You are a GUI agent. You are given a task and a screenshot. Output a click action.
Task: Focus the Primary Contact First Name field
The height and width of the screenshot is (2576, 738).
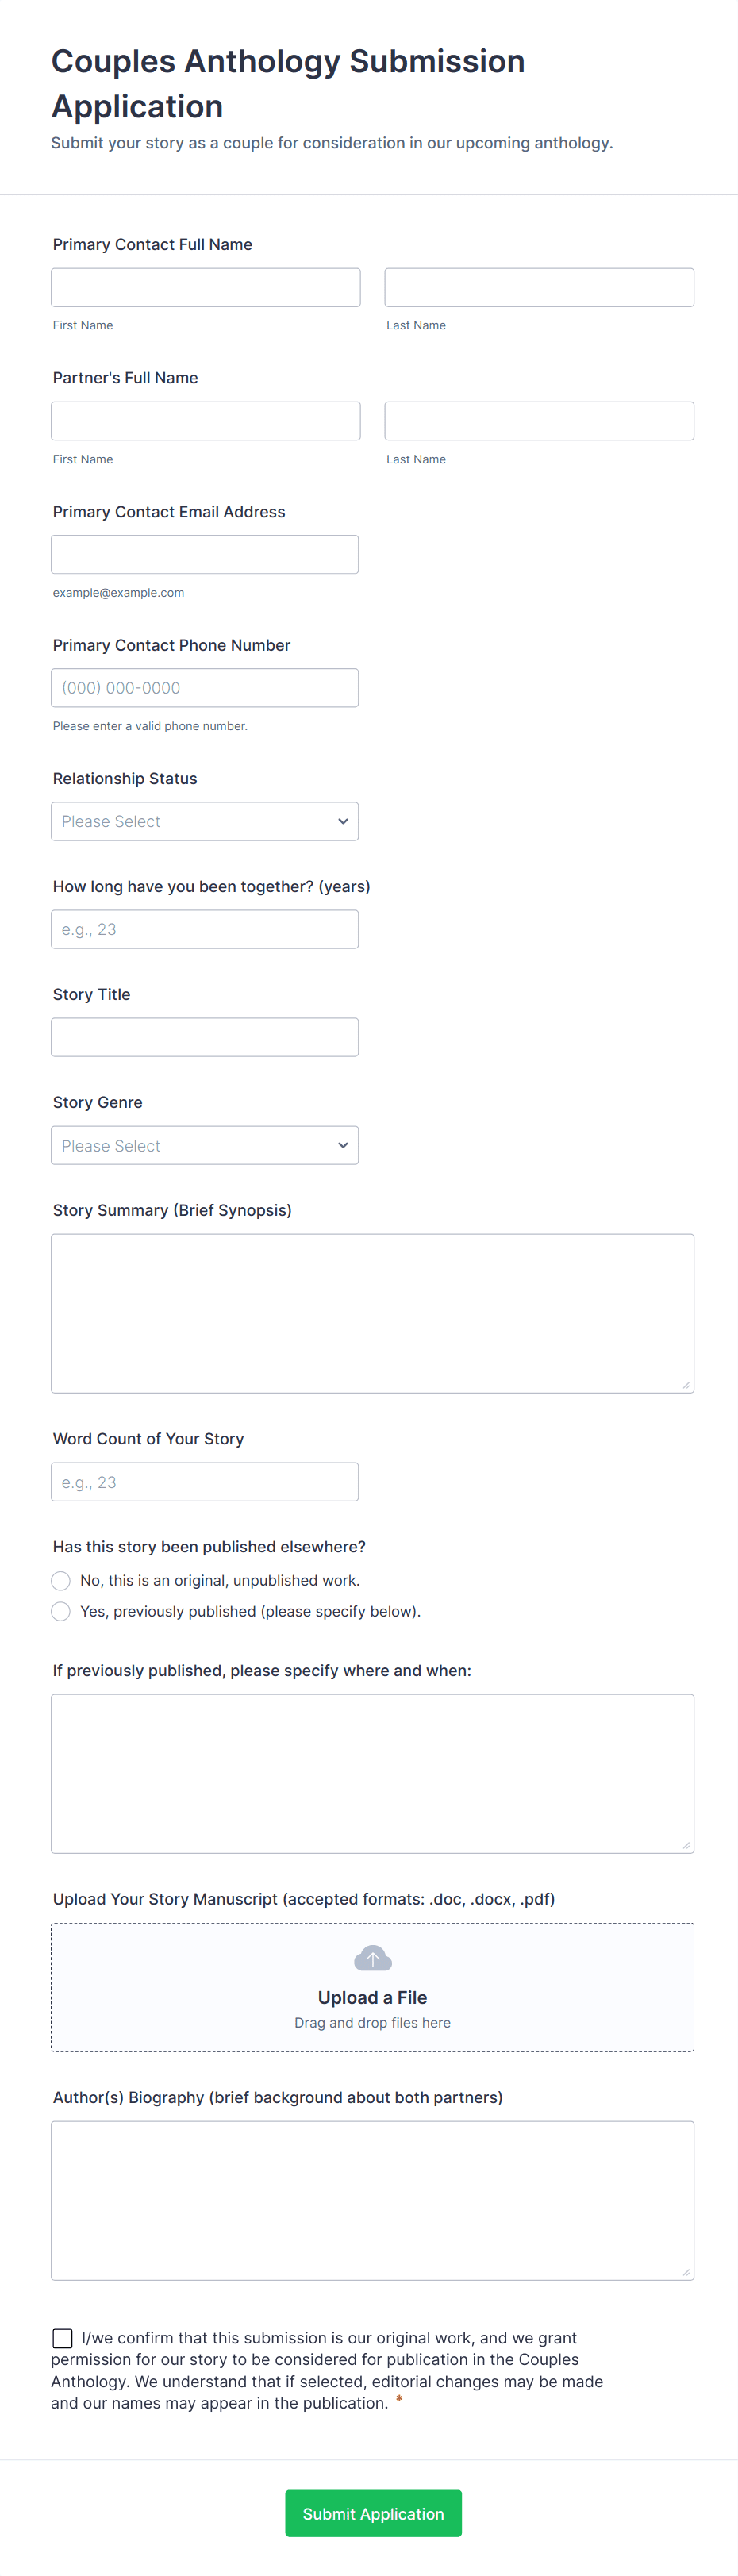pyautogui.click(x=205, y=287)
